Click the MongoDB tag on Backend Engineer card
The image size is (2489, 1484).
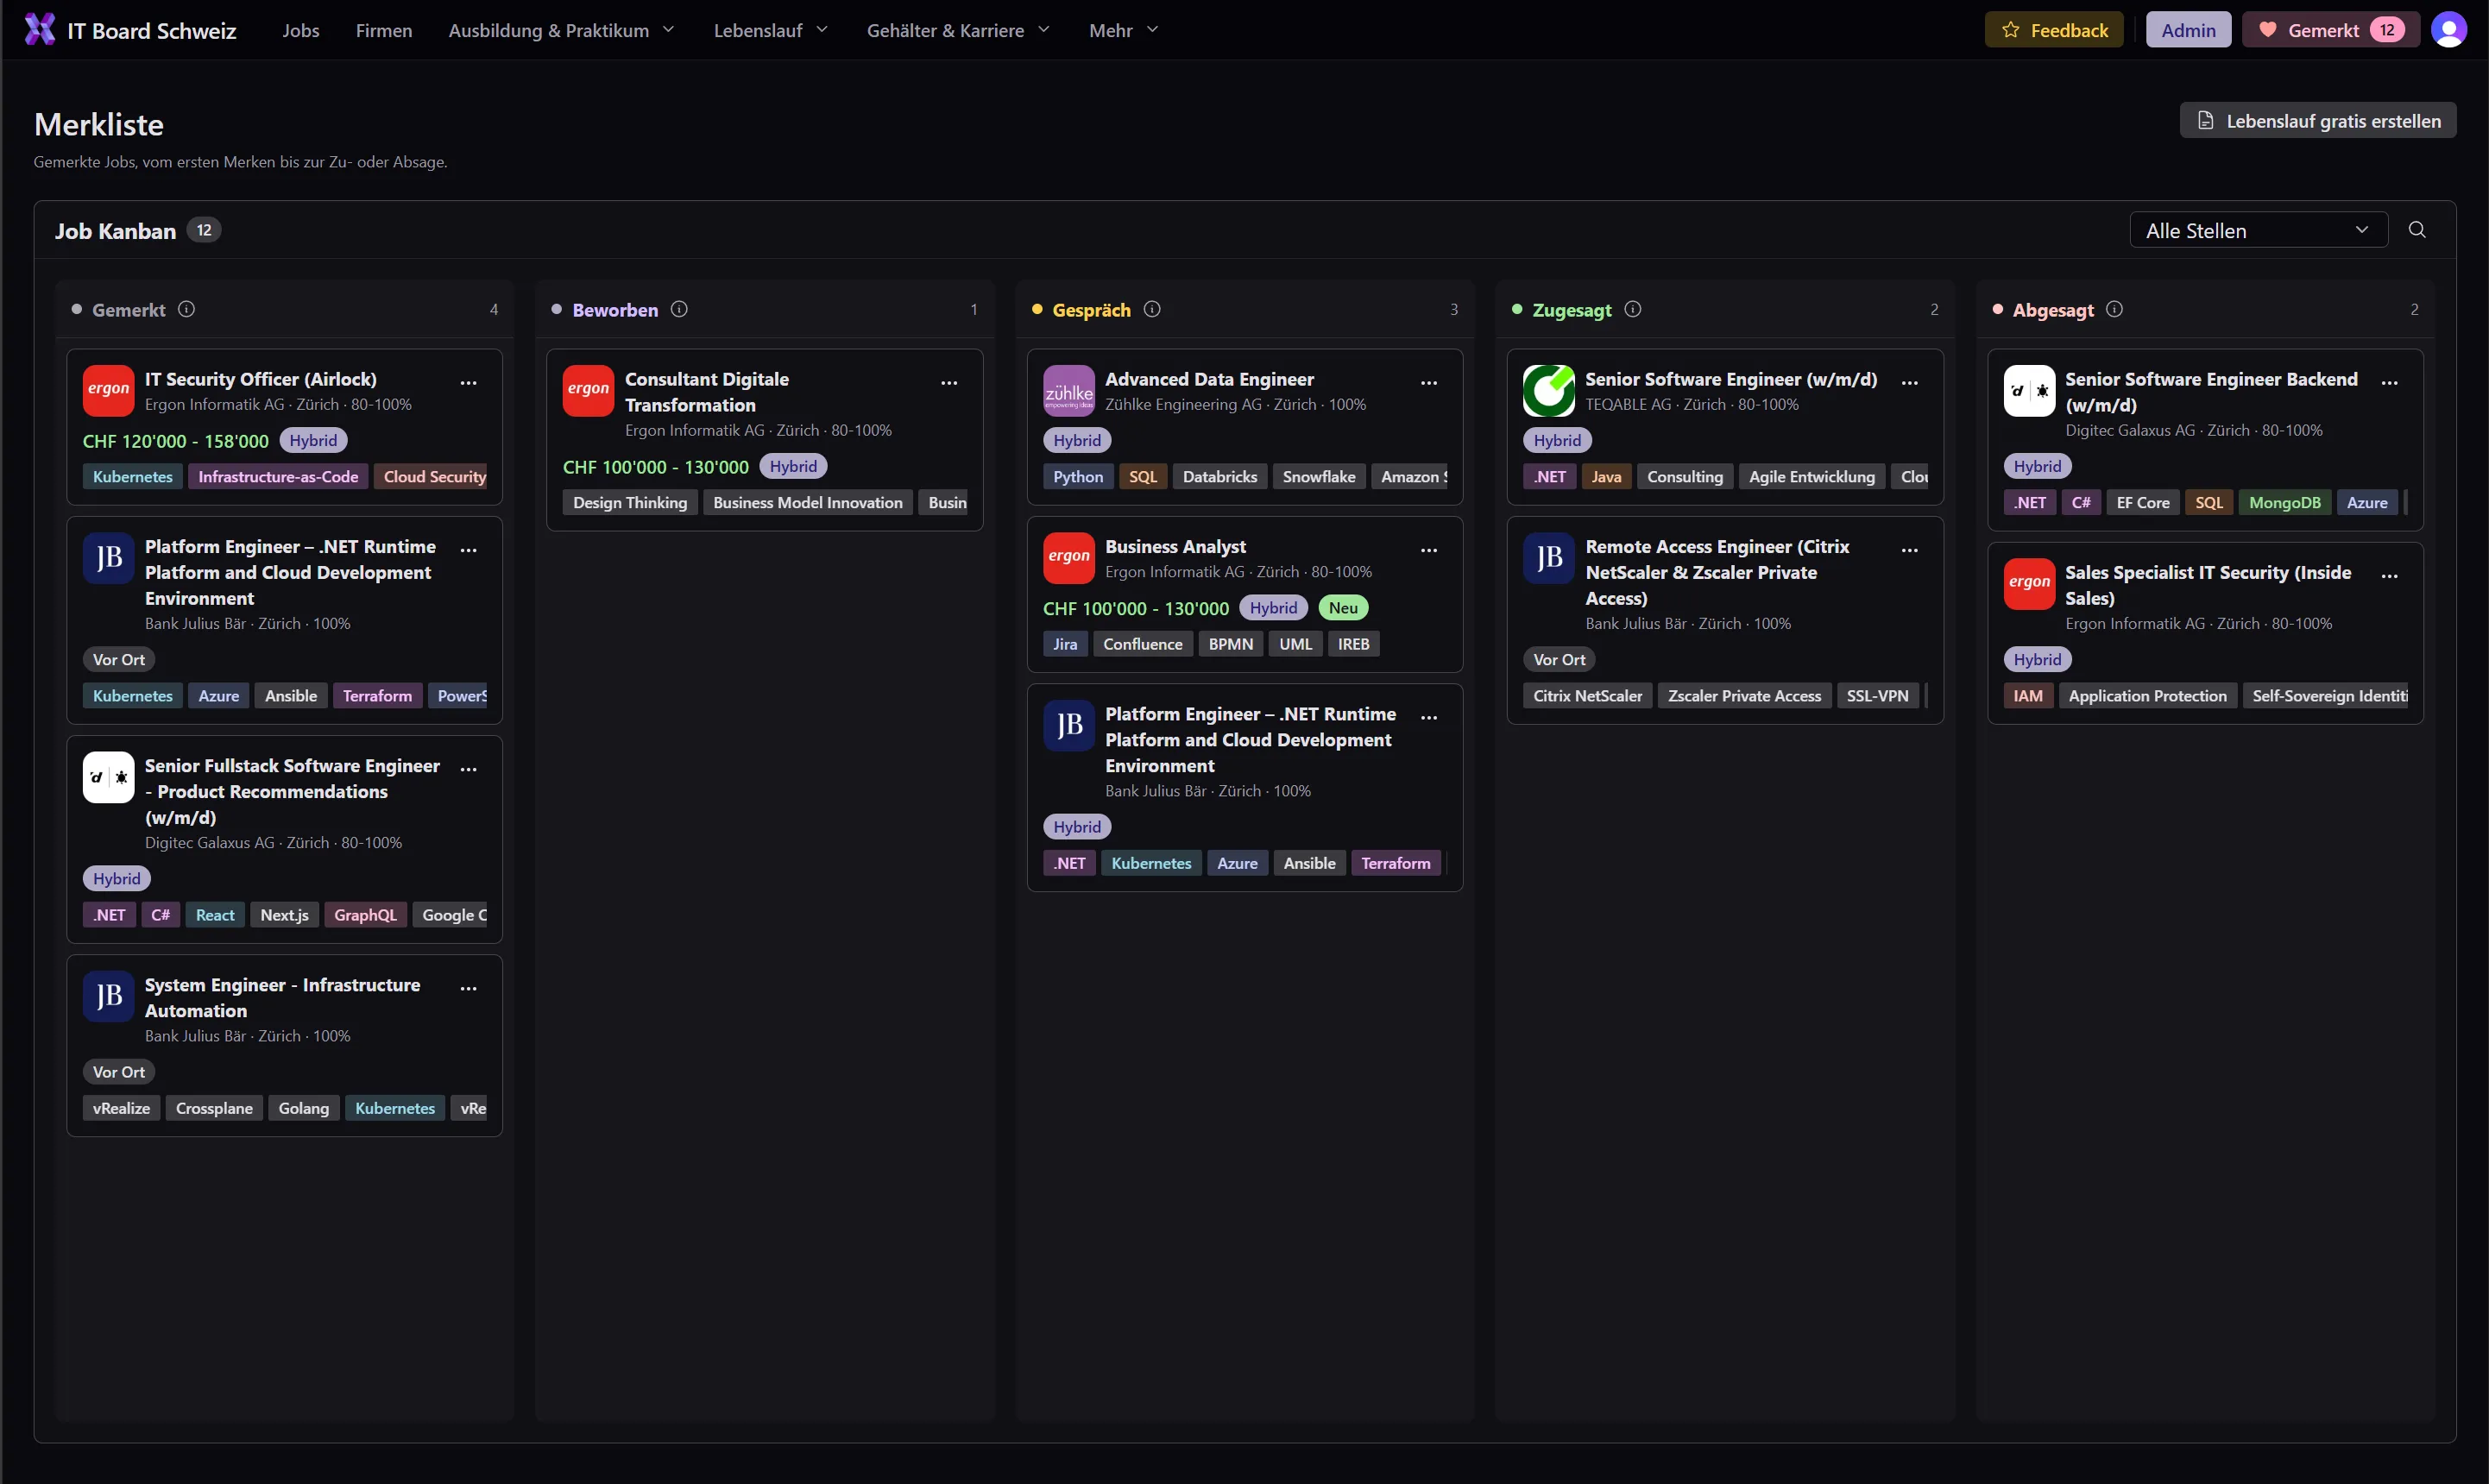pos(2284,503)
